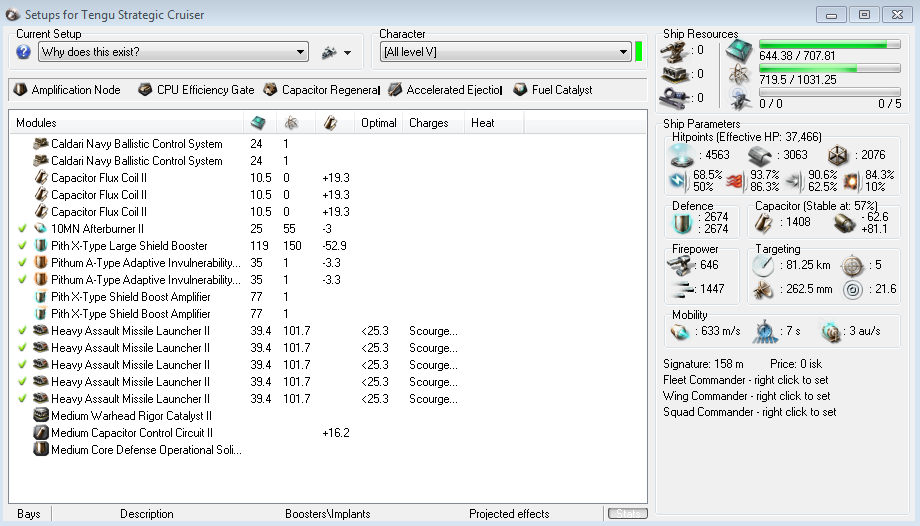The height and width of the screenshot is (526, 920).
Task: Select the CPU Efficiency Gate subsystem
Action: point(196,90)
